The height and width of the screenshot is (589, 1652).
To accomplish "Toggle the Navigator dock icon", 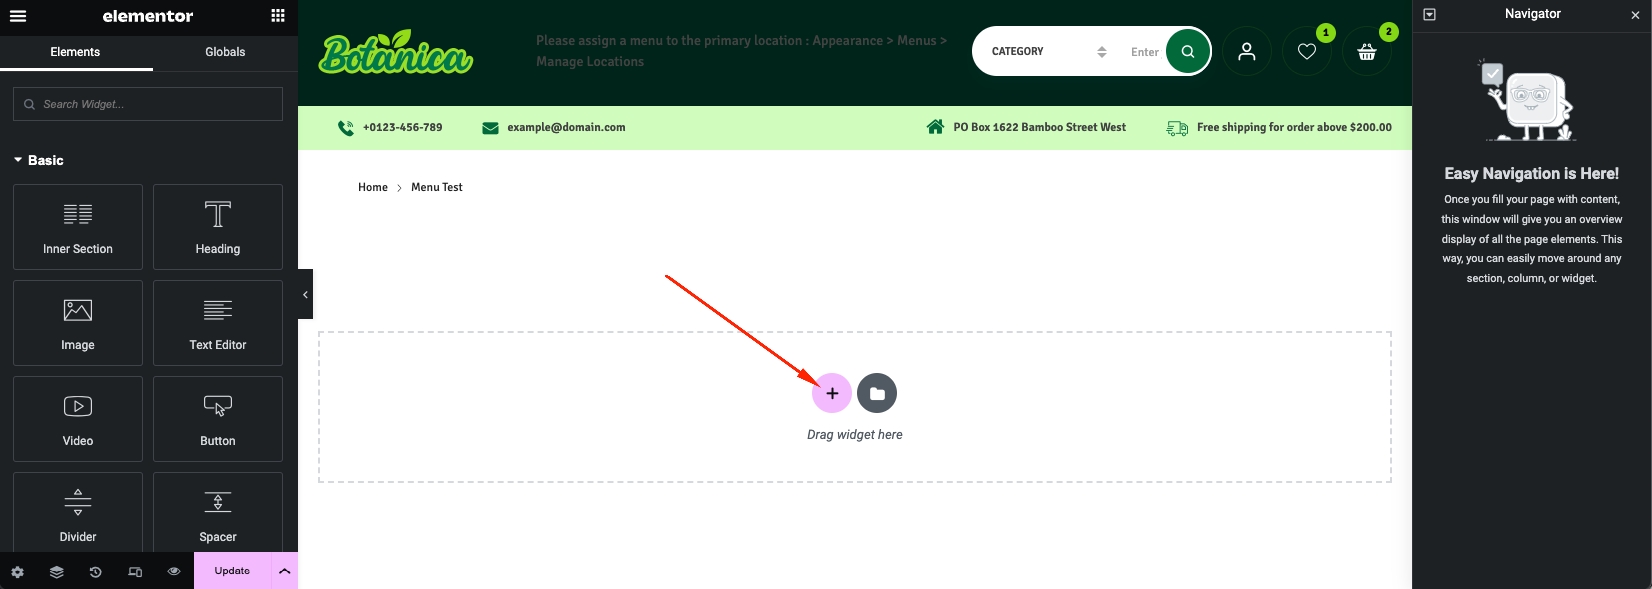I will pos(1430,15).
